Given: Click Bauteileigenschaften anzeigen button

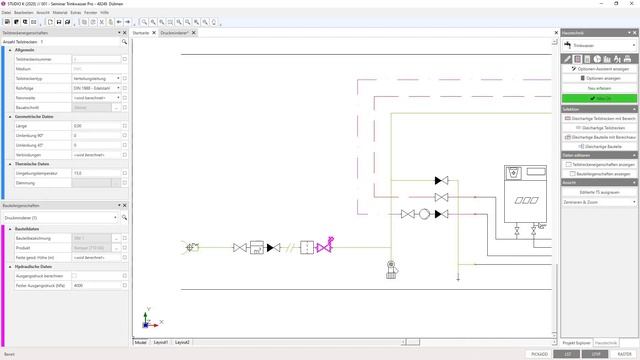Looking at the screenshot, I should point(599,174).
